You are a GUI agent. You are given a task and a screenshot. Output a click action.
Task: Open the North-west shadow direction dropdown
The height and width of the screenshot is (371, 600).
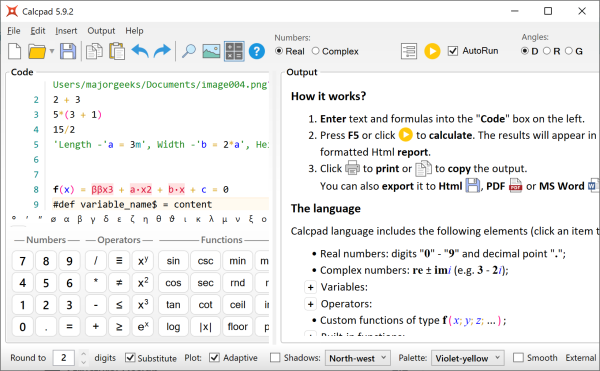click(357, 358)
